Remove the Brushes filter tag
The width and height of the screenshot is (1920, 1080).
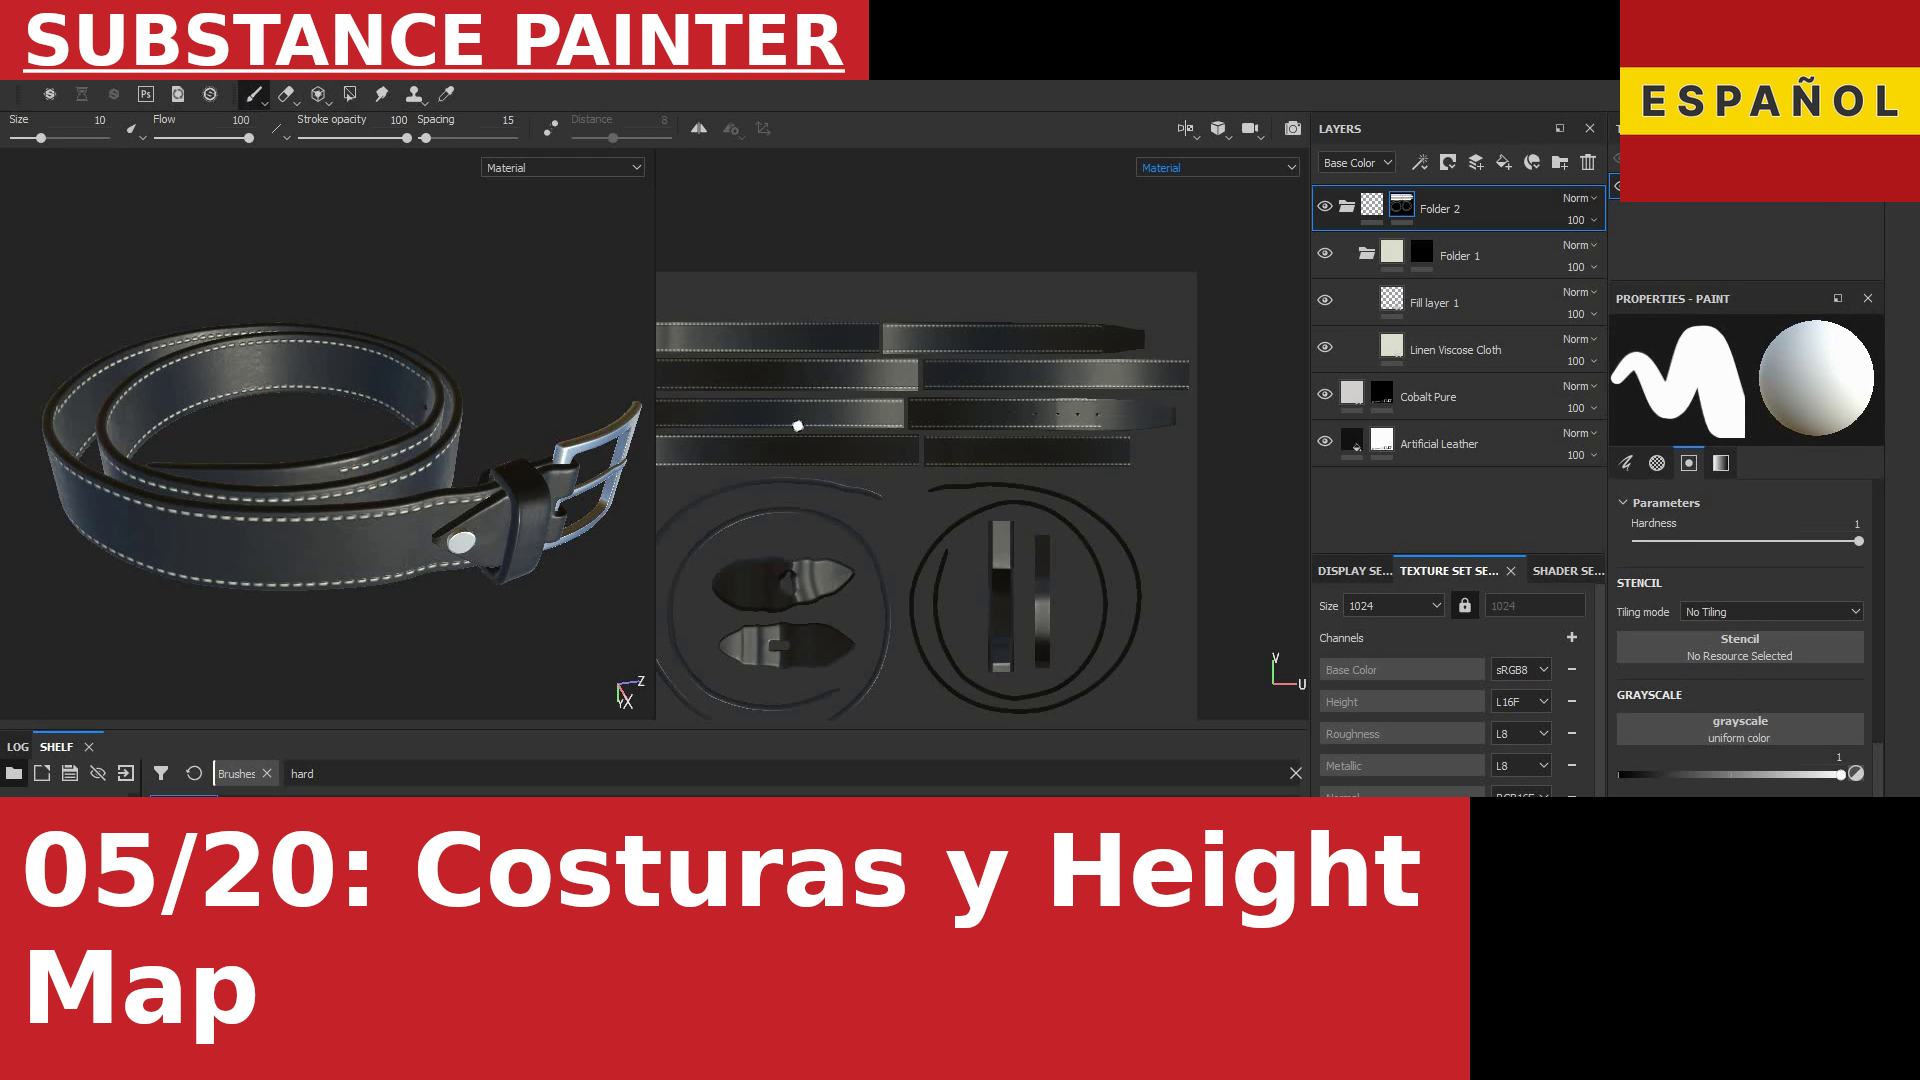[x=267, y=773]
